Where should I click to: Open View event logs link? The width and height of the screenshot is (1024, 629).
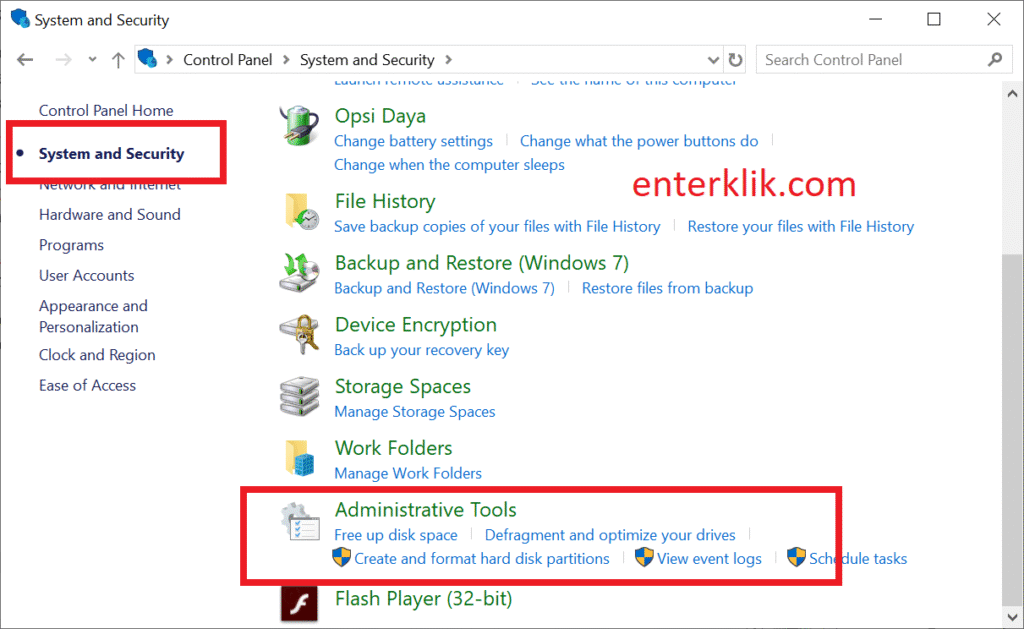(709, 559)
